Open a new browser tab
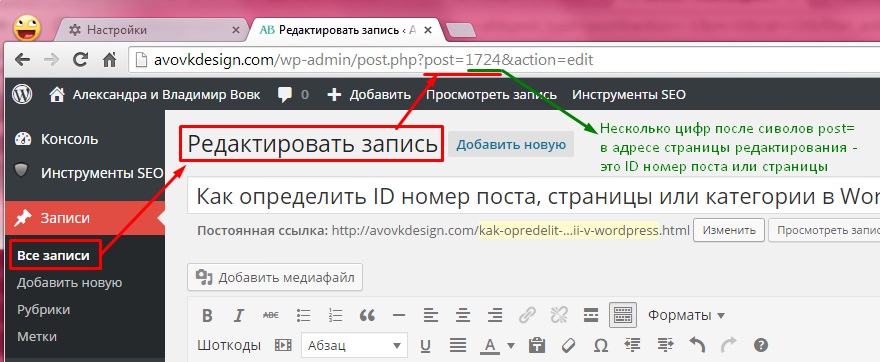 point(461,31)
